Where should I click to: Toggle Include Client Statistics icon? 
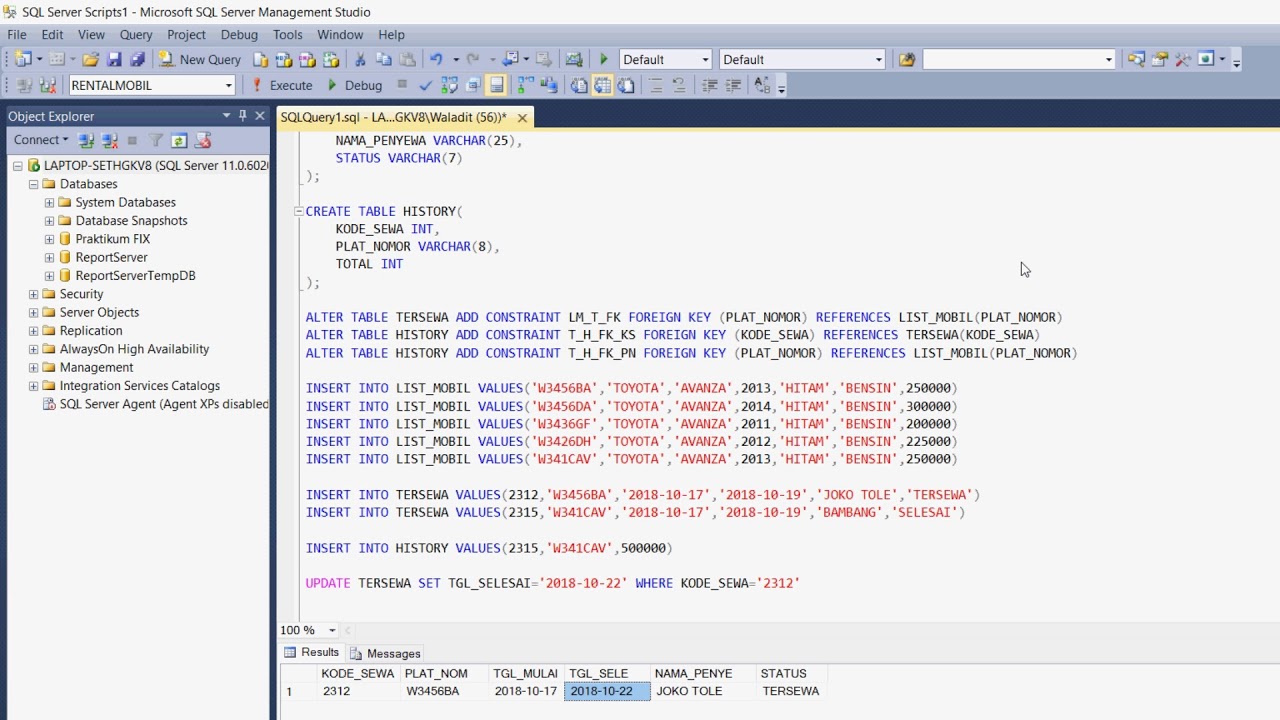(x=549, y=85)
